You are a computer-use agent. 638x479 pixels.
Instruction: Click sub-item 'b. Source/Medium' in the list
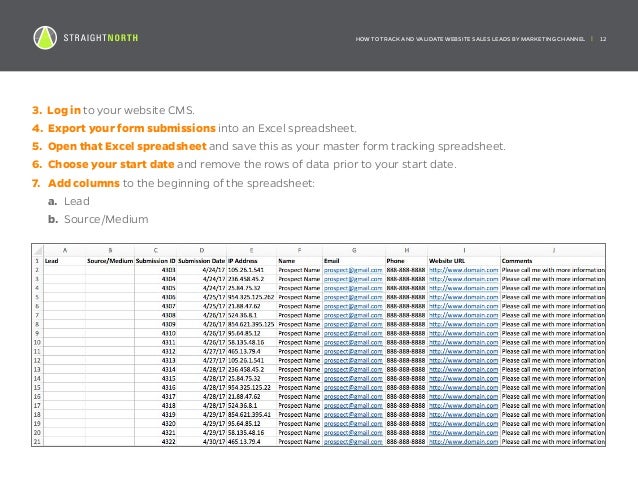(x=98, y=219)
